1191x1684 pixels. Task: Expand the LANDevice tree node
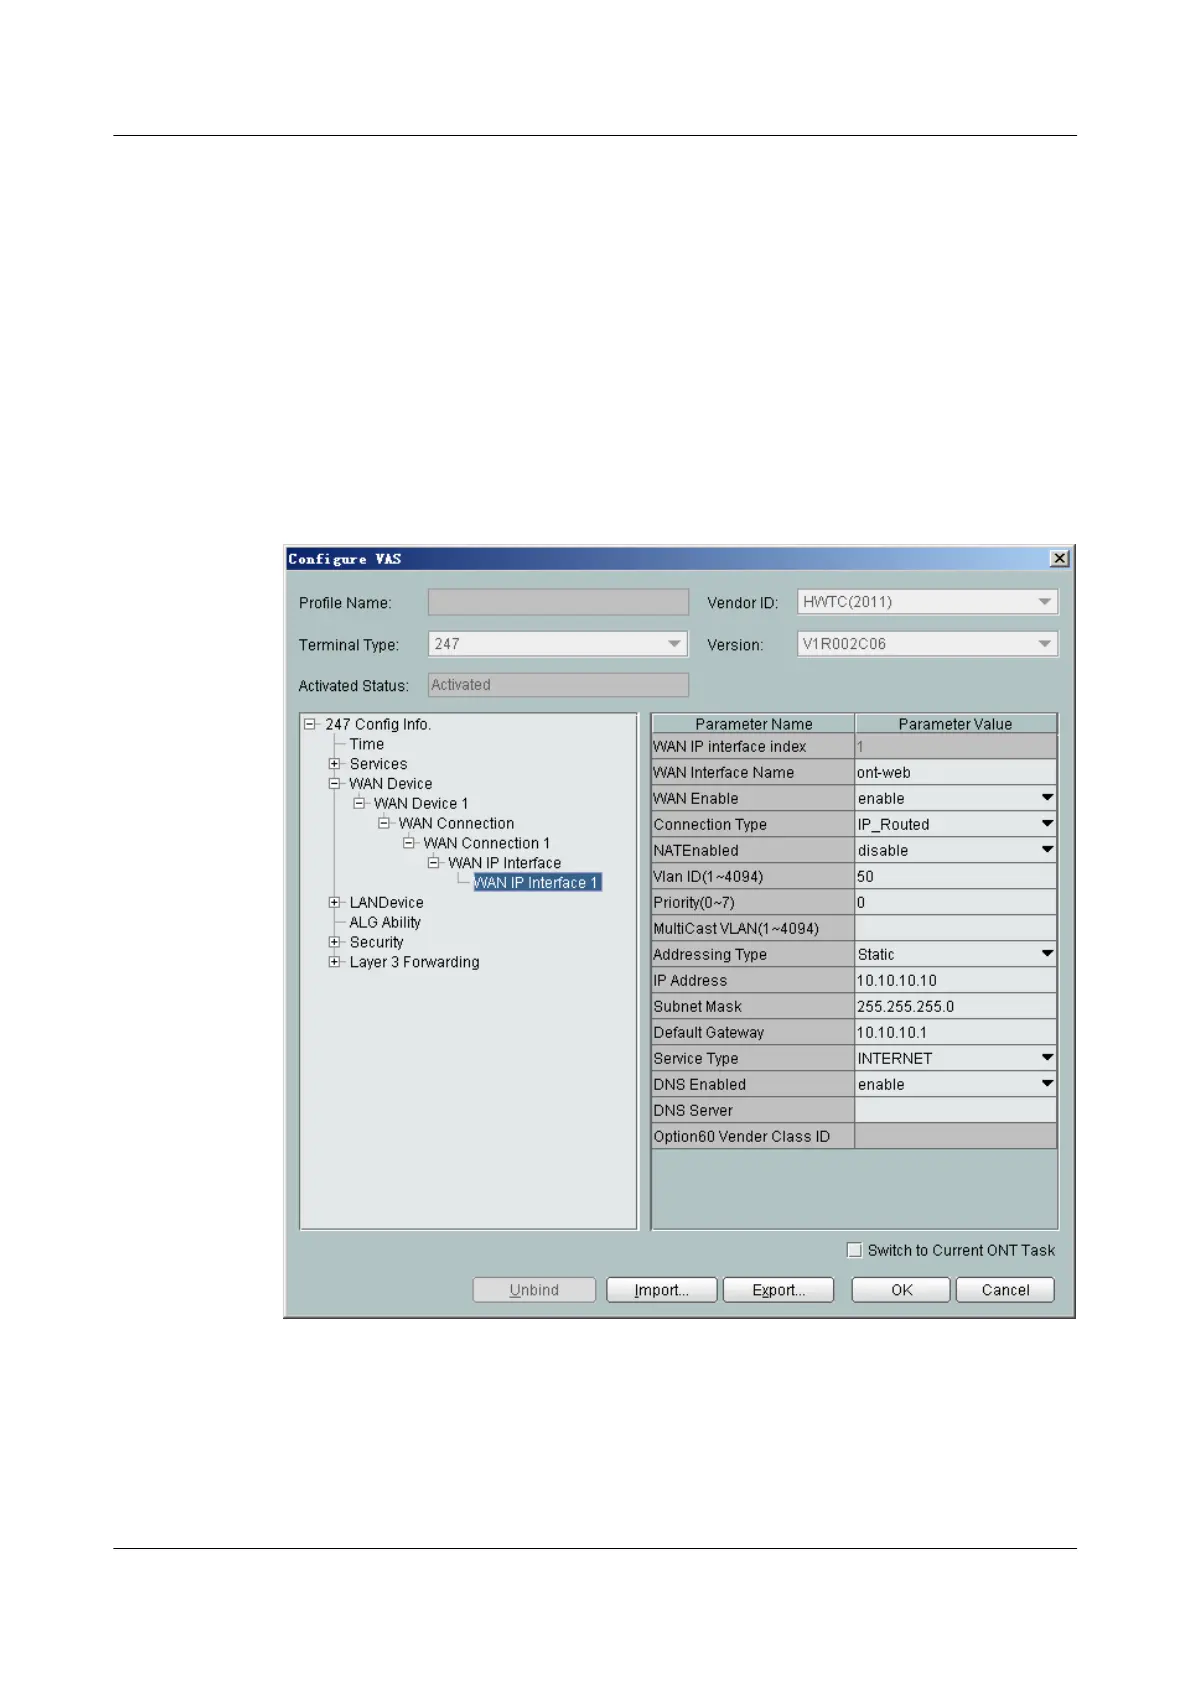(335, 902)
